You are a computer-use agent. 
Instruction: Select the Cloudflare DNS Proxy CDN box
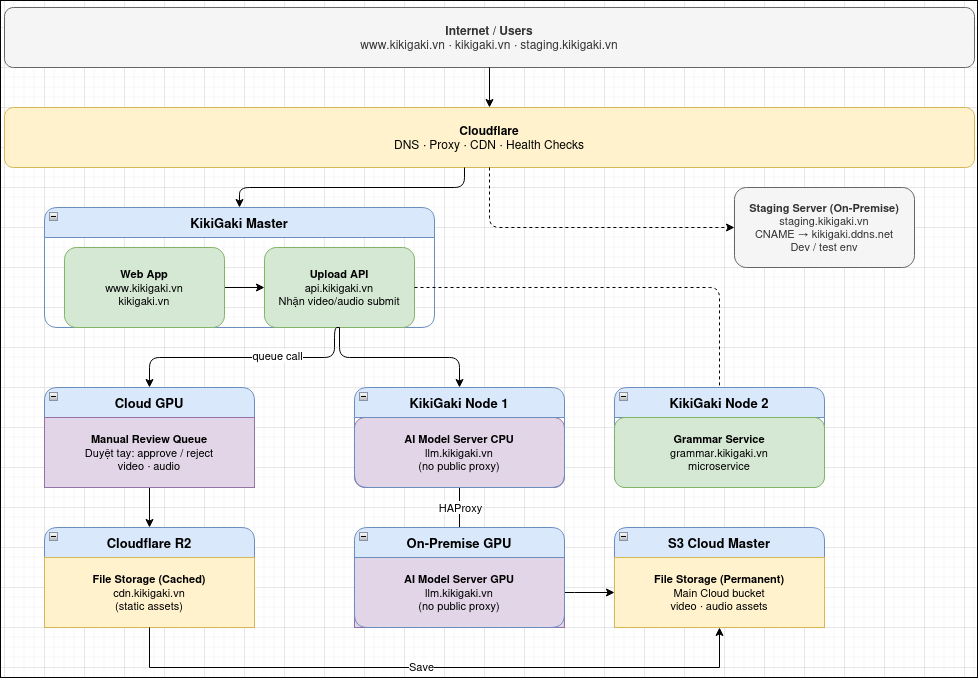(x=489, y=137)
